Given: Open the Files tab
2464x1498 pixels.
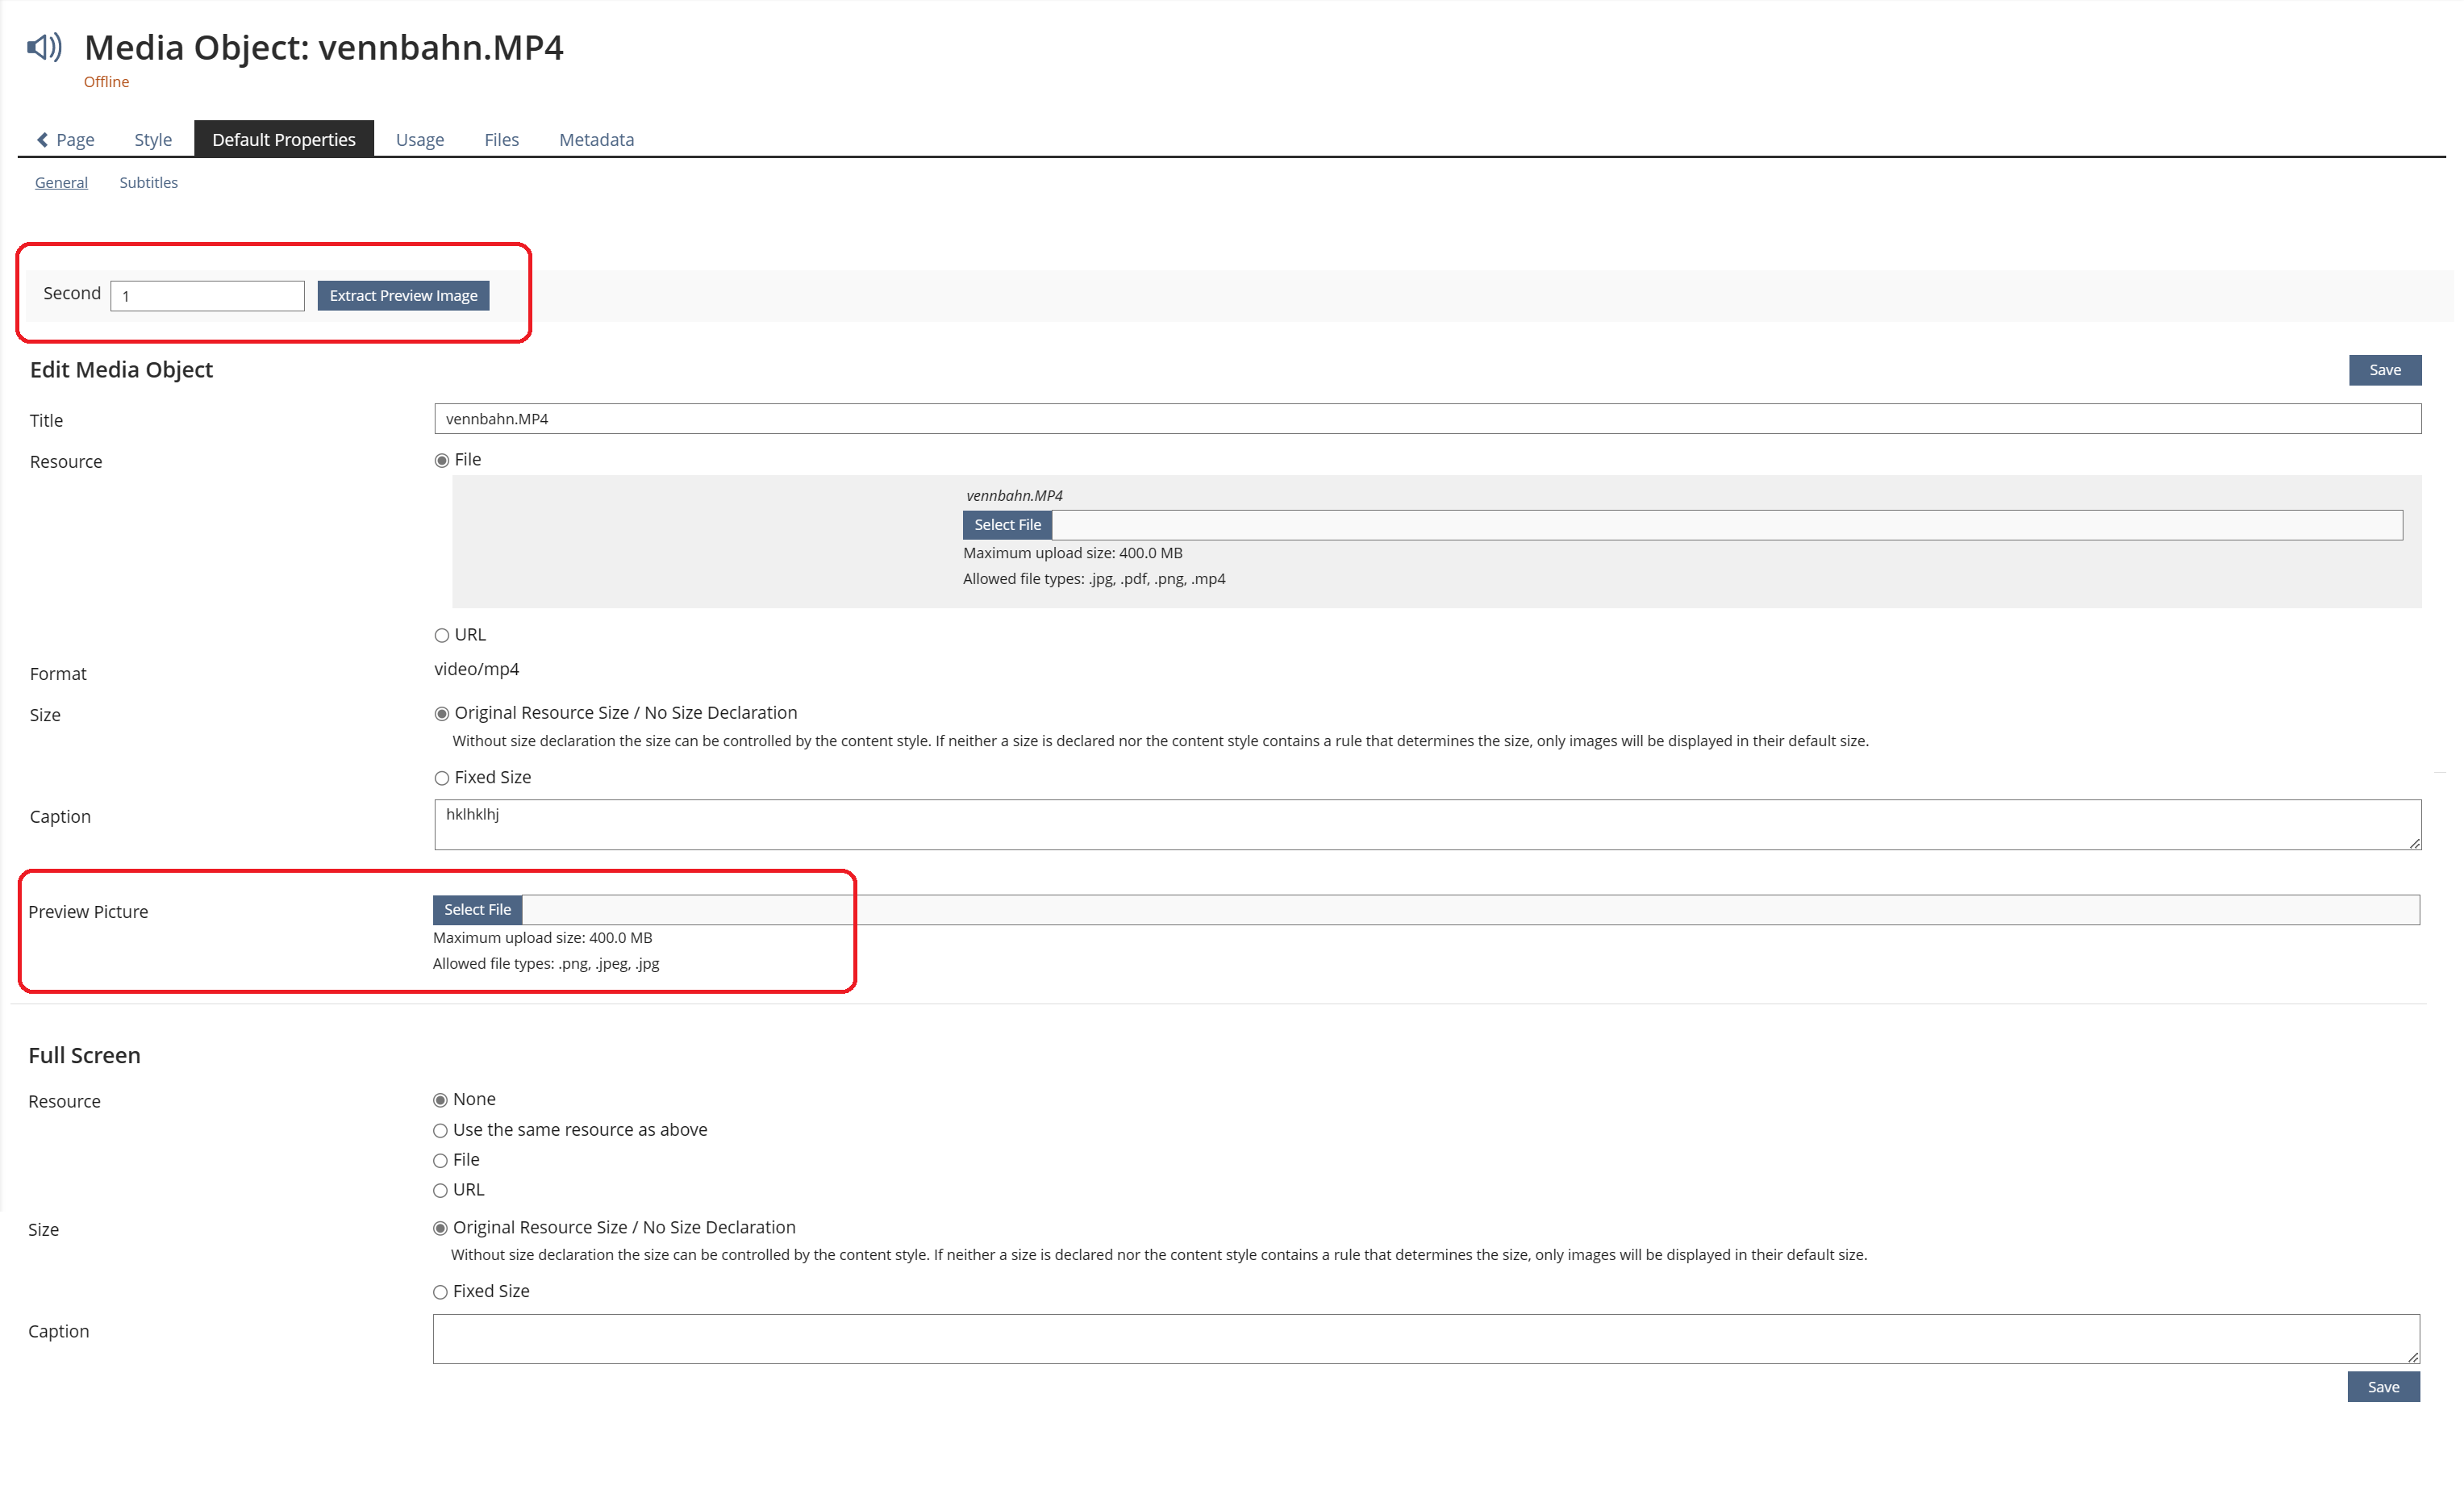Looking at the screenshot, I should coord(501,140).
